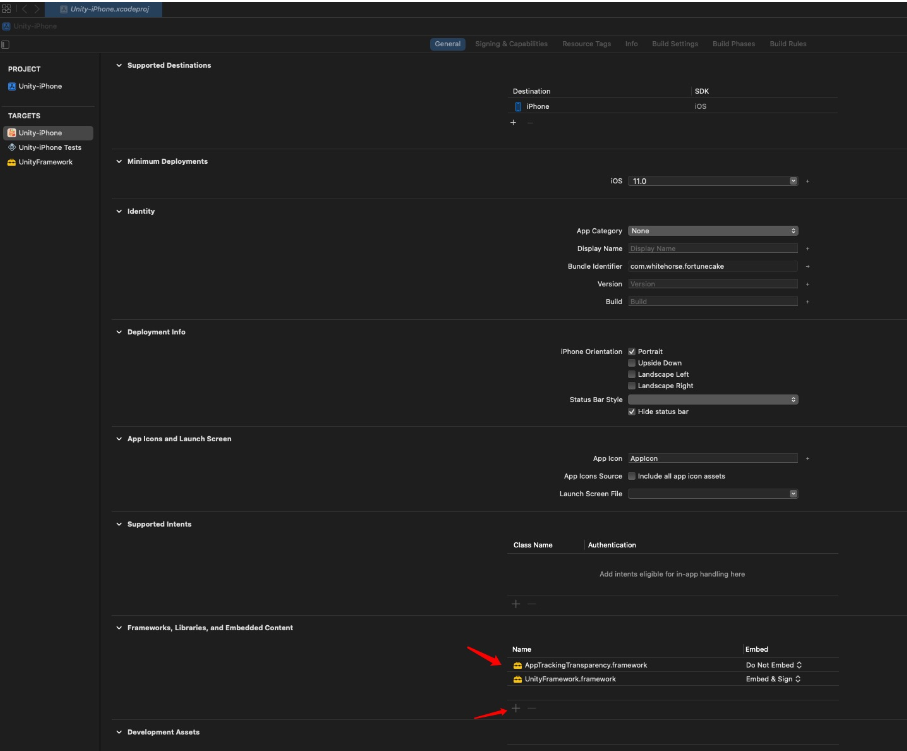This screenshot has height=751, width=907.
Task: Go forward with the right chevron
Action: coord(36,9)
